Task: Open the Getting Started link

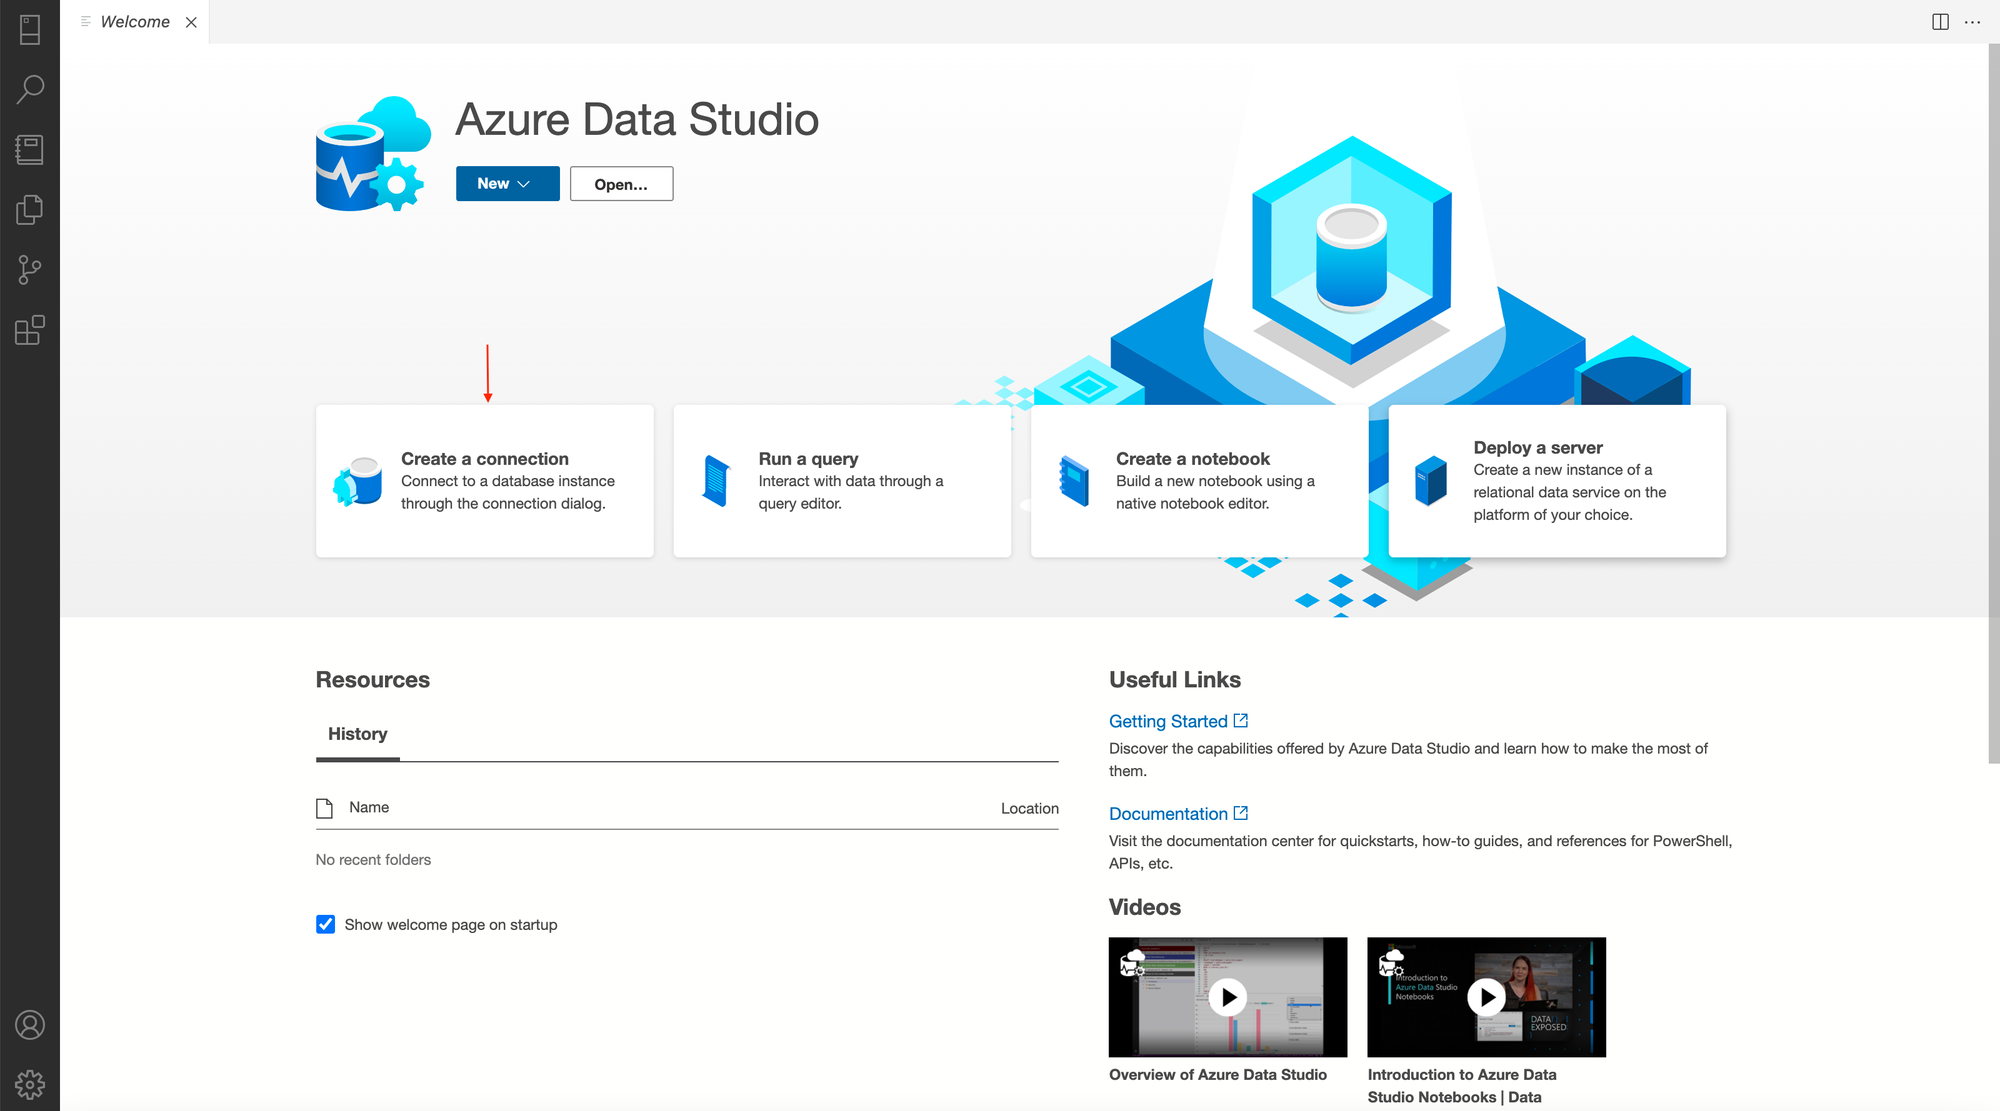Action: coord(1168,720)
